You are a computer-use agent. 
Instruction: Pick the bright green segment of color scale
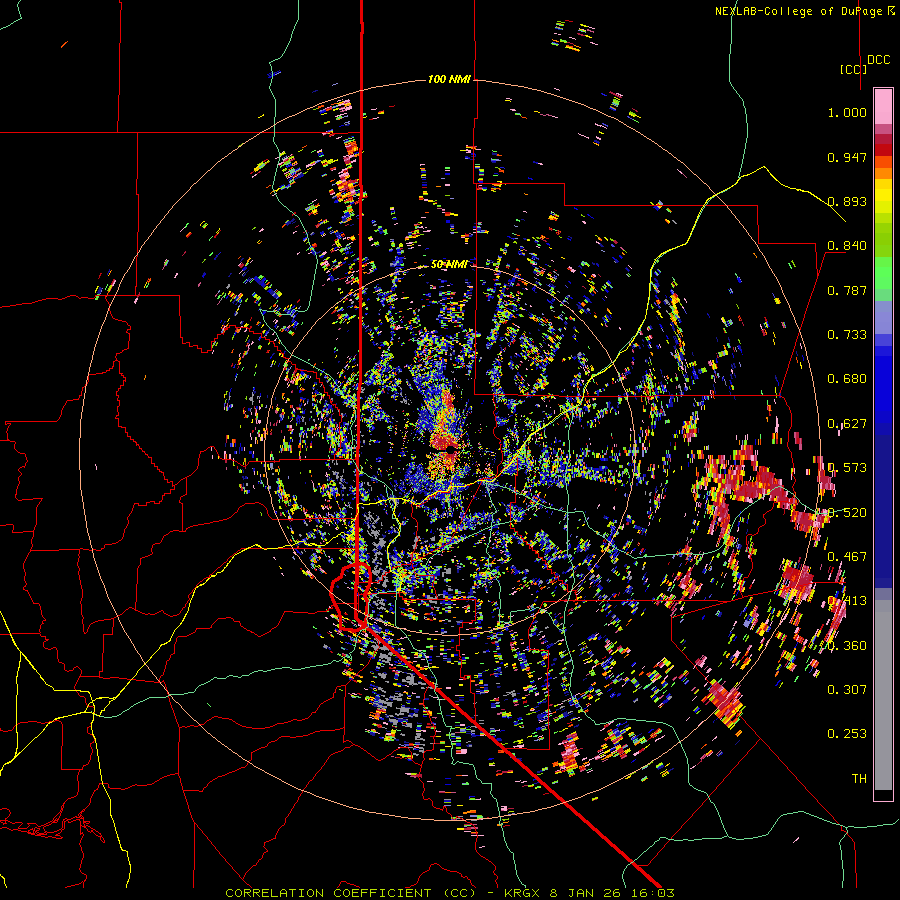coord(883,273)
